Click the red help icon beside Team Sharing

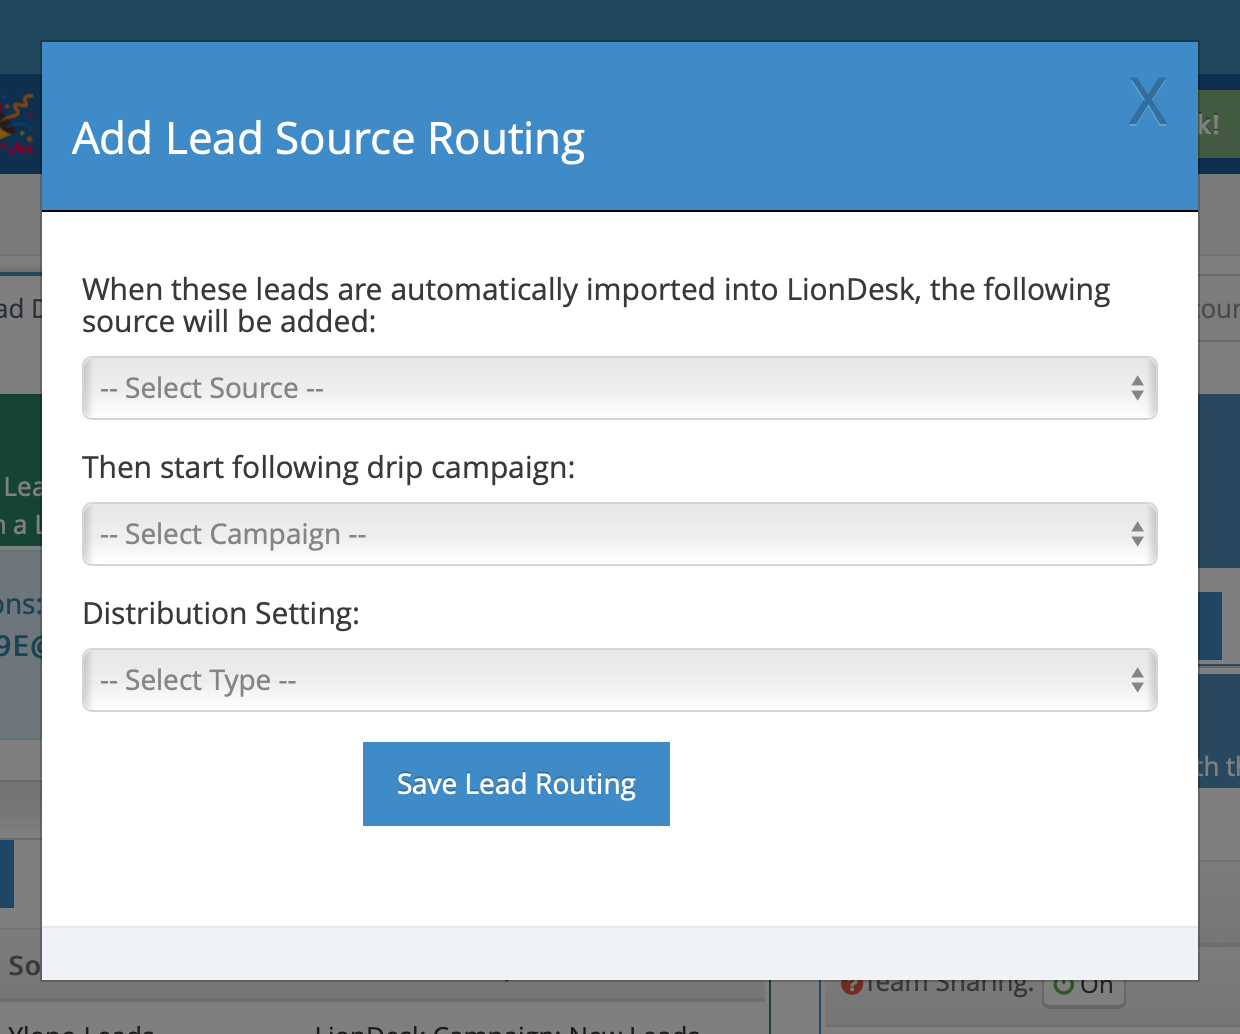(851, 986)
